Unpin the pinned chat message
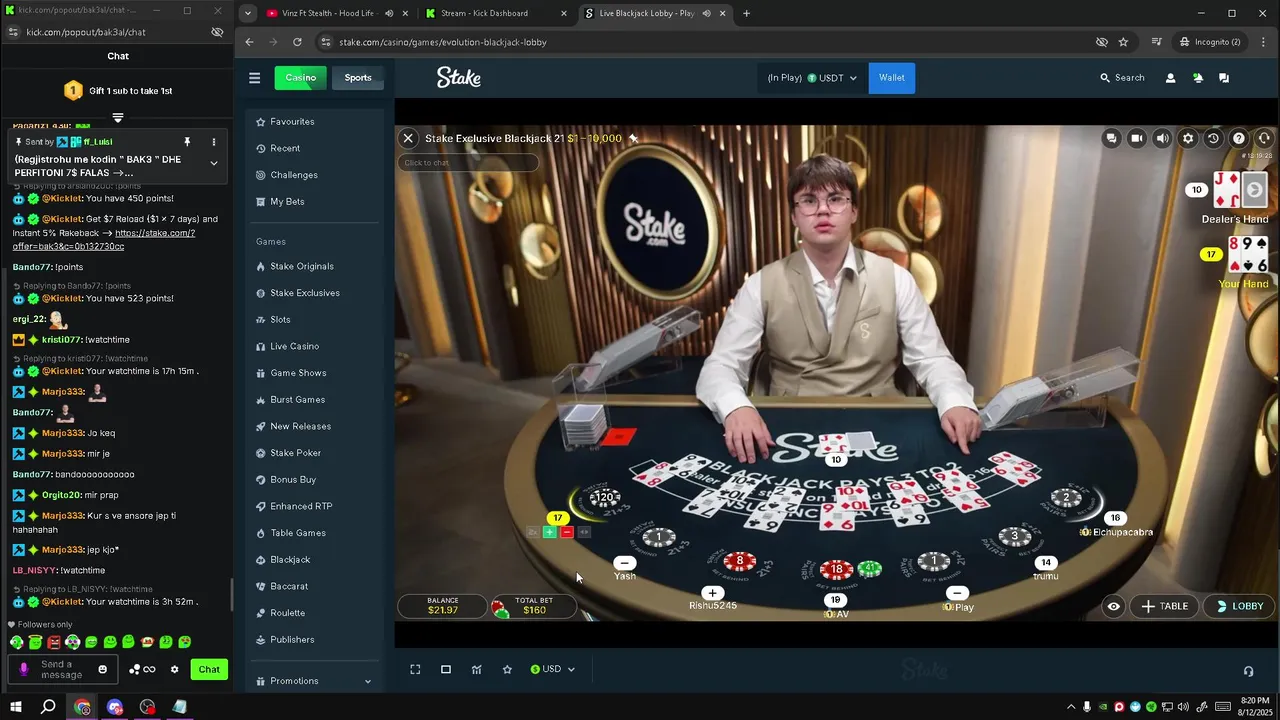This screenshot has width=1280, height=720. pos(187,142)
